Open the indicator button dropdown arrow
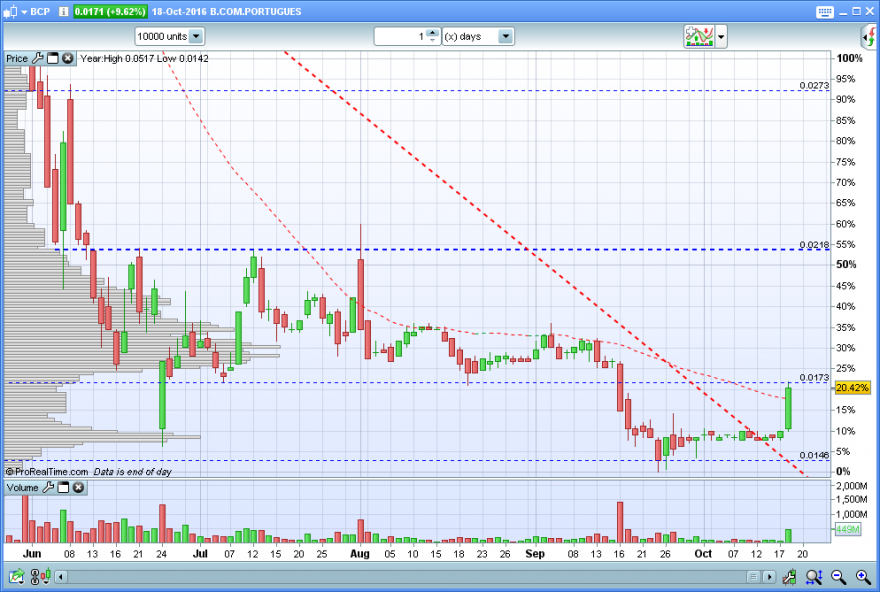The image size is (880, 592). (721, 36)
